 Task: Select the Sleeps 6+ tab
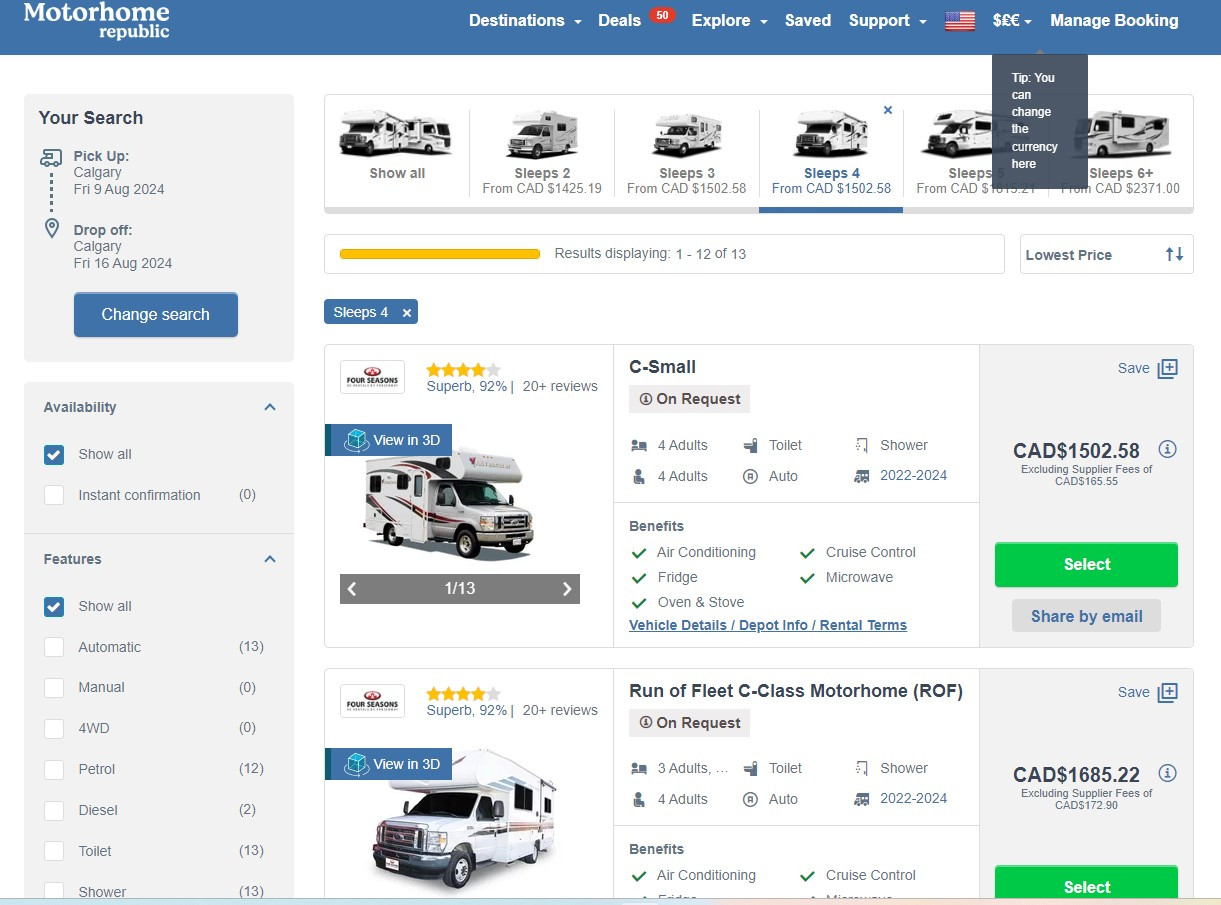(1123, 152)
